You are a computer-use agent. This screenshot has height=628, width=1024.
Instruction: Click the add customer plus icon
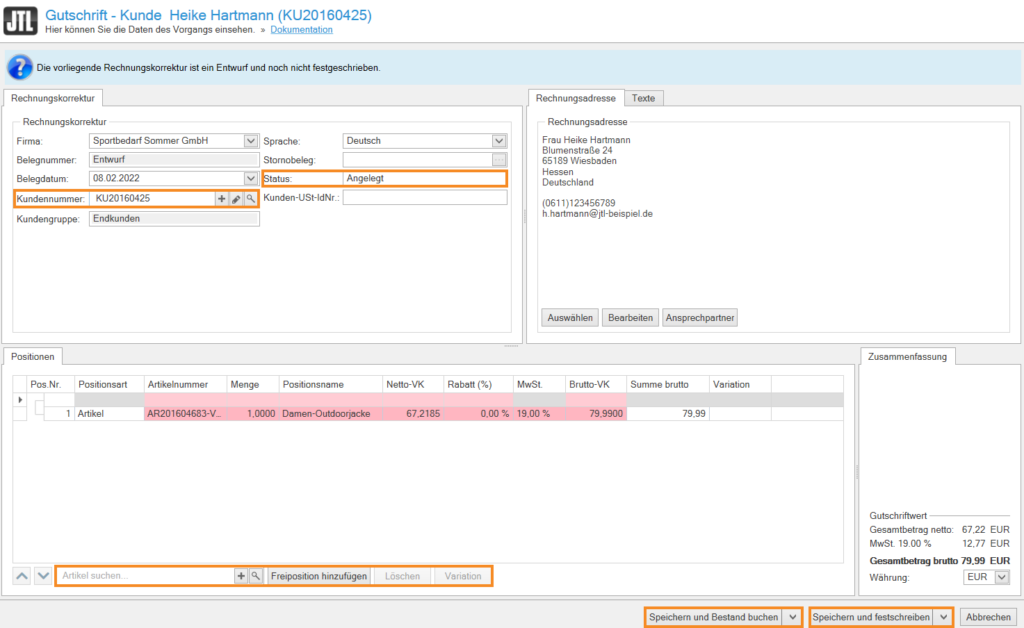[222, 199]
